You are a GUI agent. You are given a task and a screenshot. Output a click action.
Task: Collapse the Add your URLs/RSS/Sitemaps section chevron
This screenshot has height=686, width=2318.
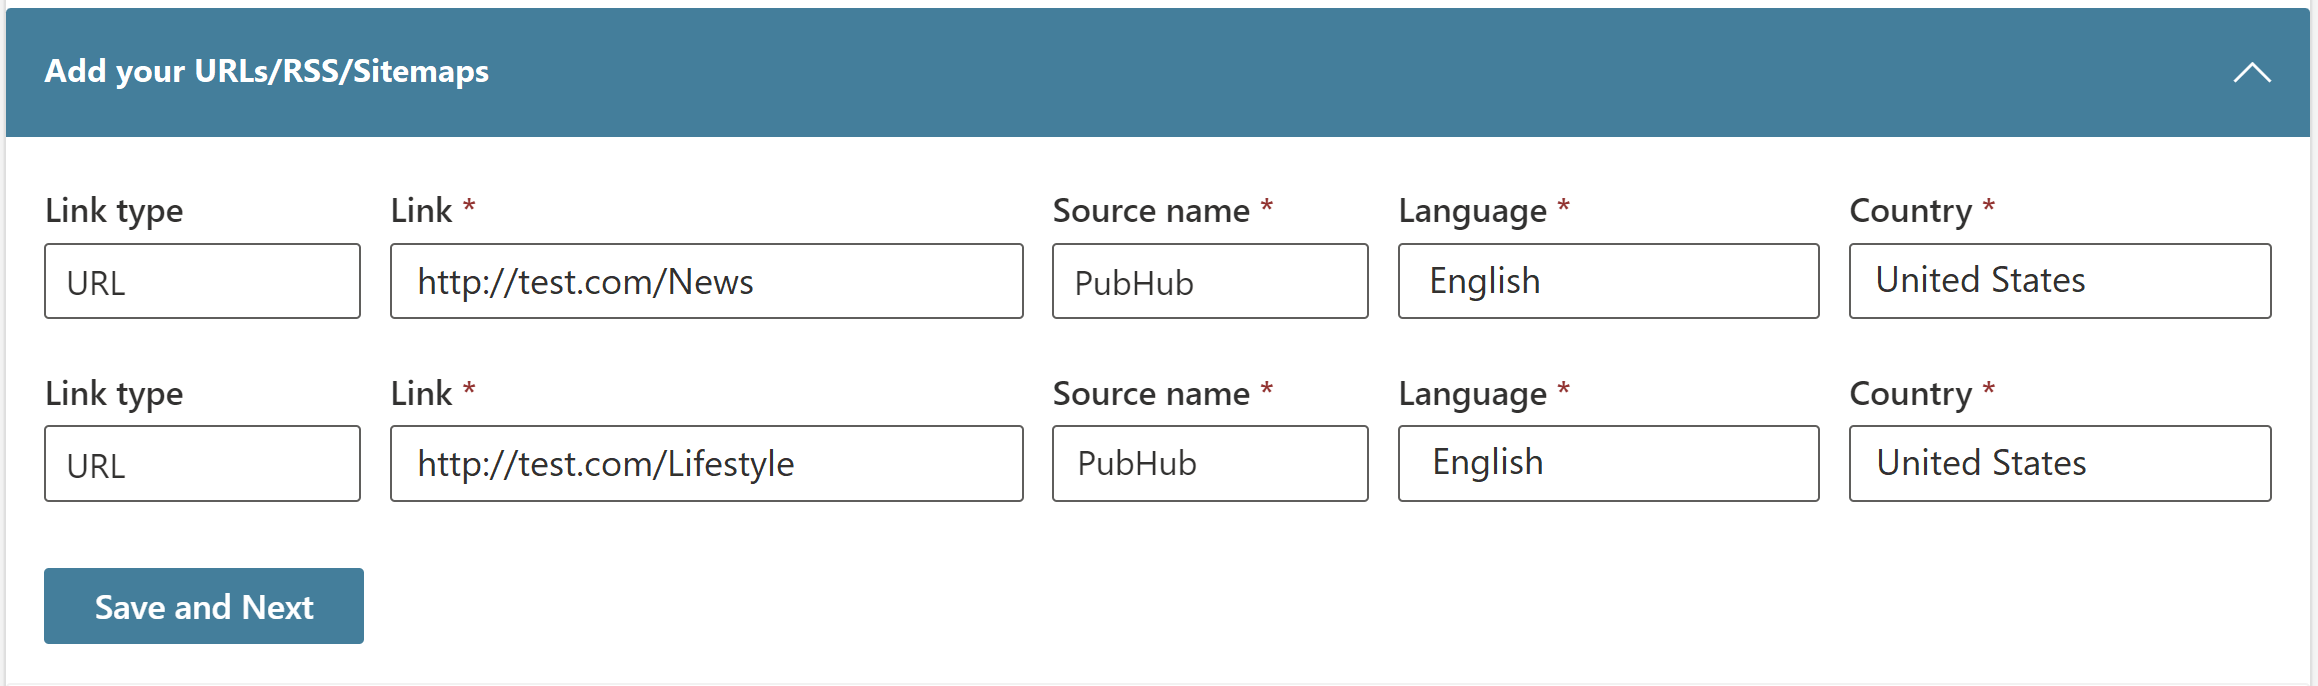pos(2252,73)
